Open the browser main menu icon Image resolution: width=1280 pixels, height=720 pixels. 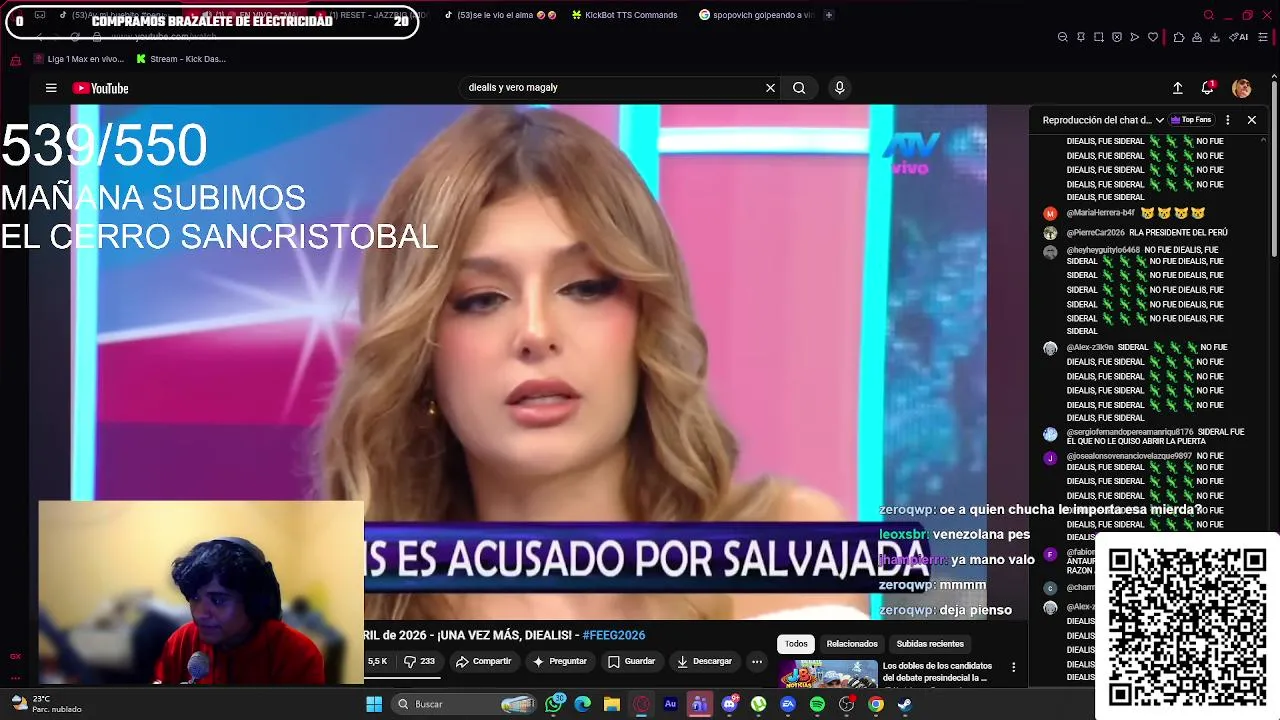coord(1263,37)
